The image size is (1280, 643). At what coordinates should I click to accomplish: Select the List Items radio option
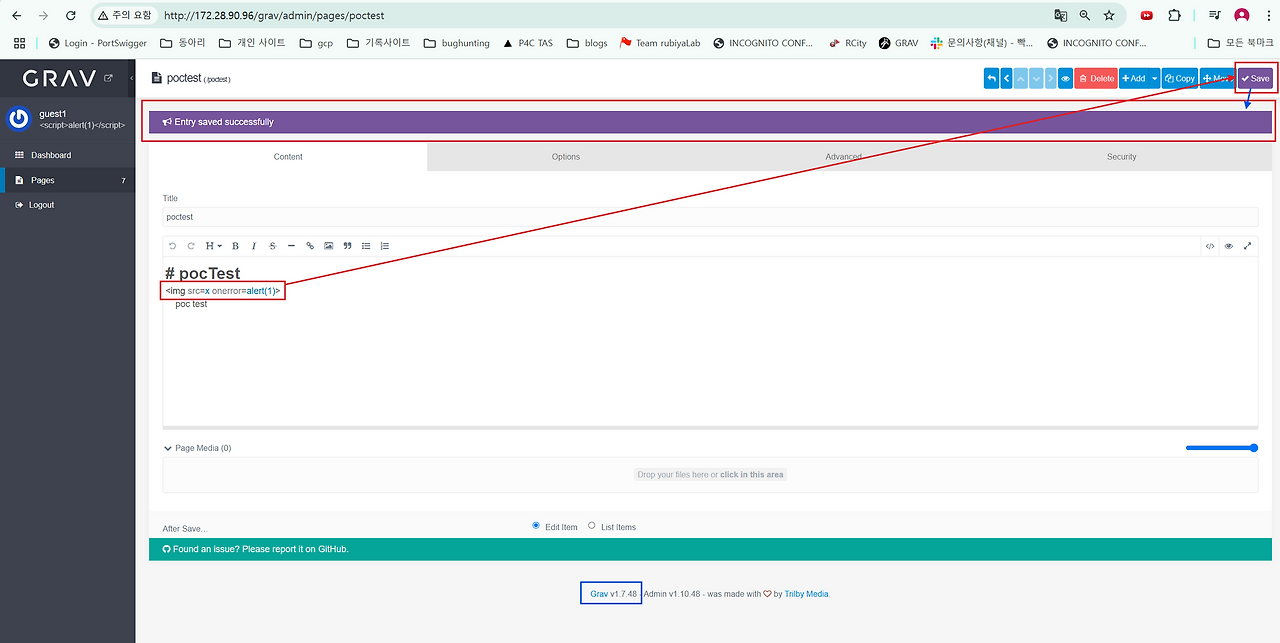pyautogui.click(x=592, y=526)
